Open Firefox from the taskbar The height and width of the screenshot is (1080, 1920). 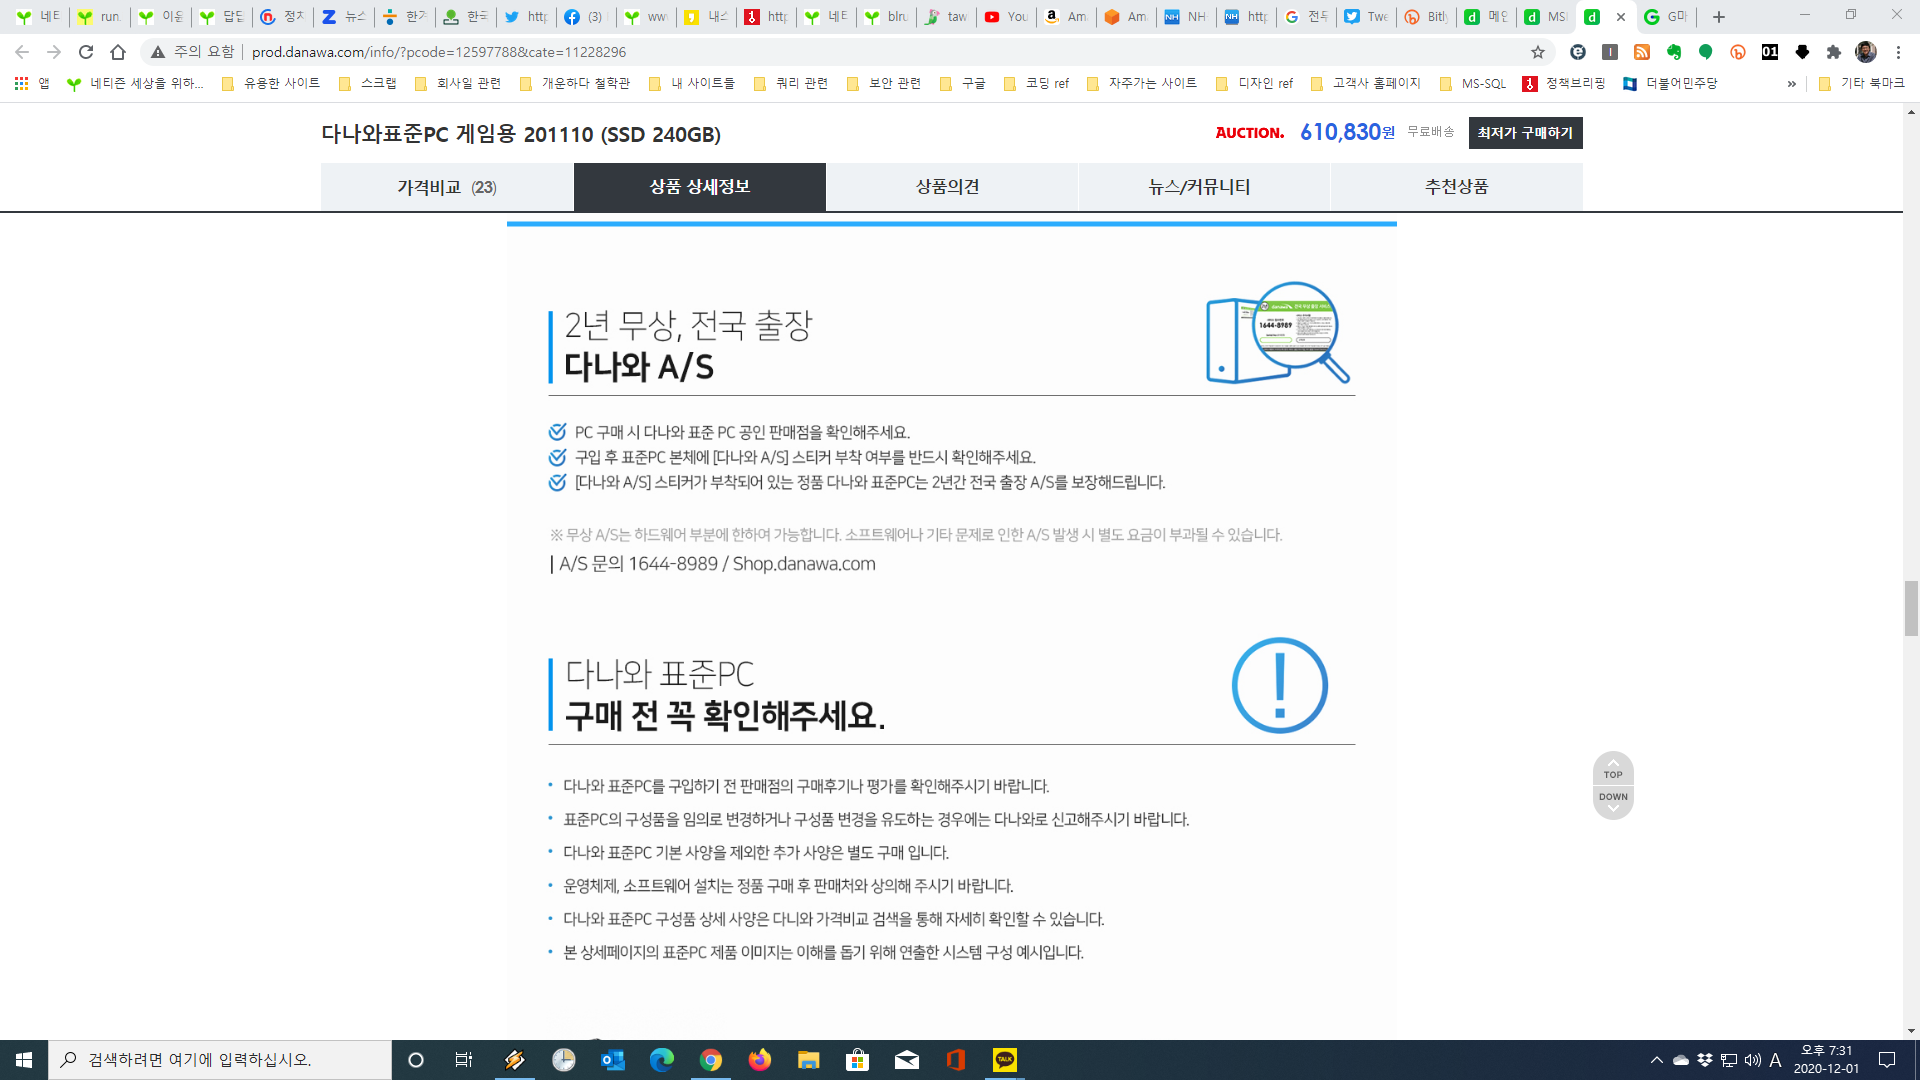click(759, 1060)
